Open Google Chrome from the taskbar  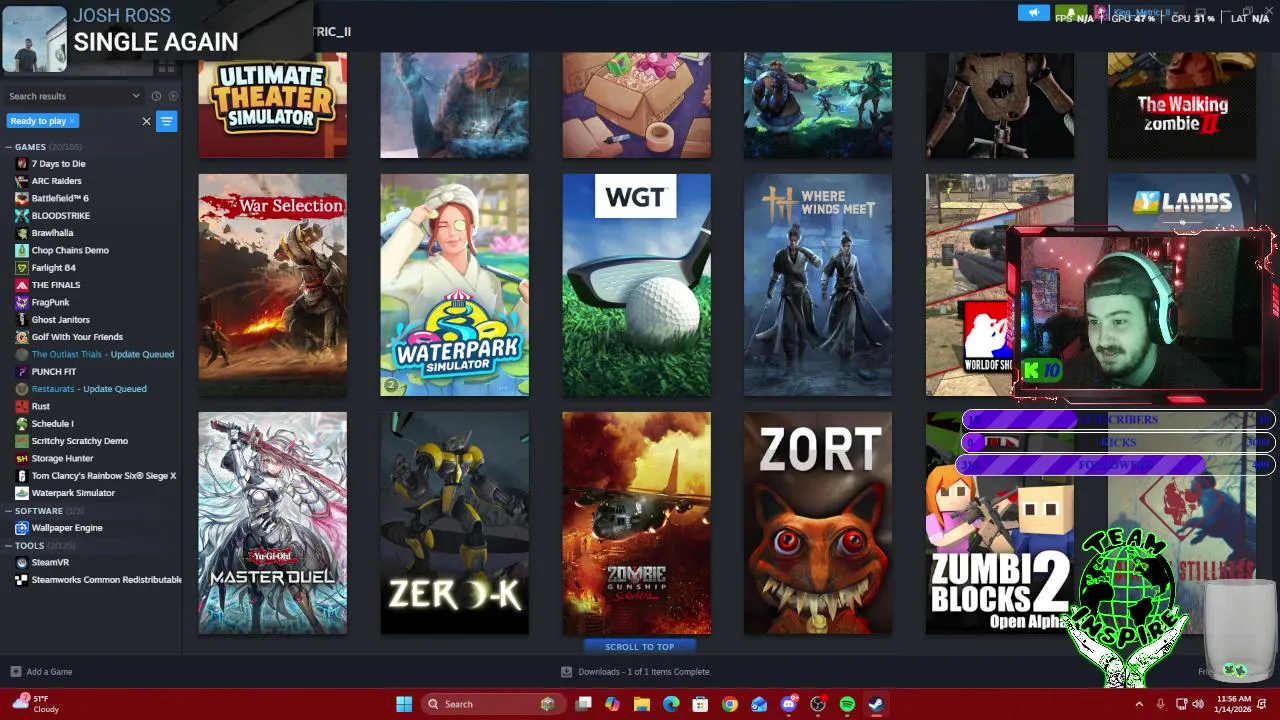730,704
